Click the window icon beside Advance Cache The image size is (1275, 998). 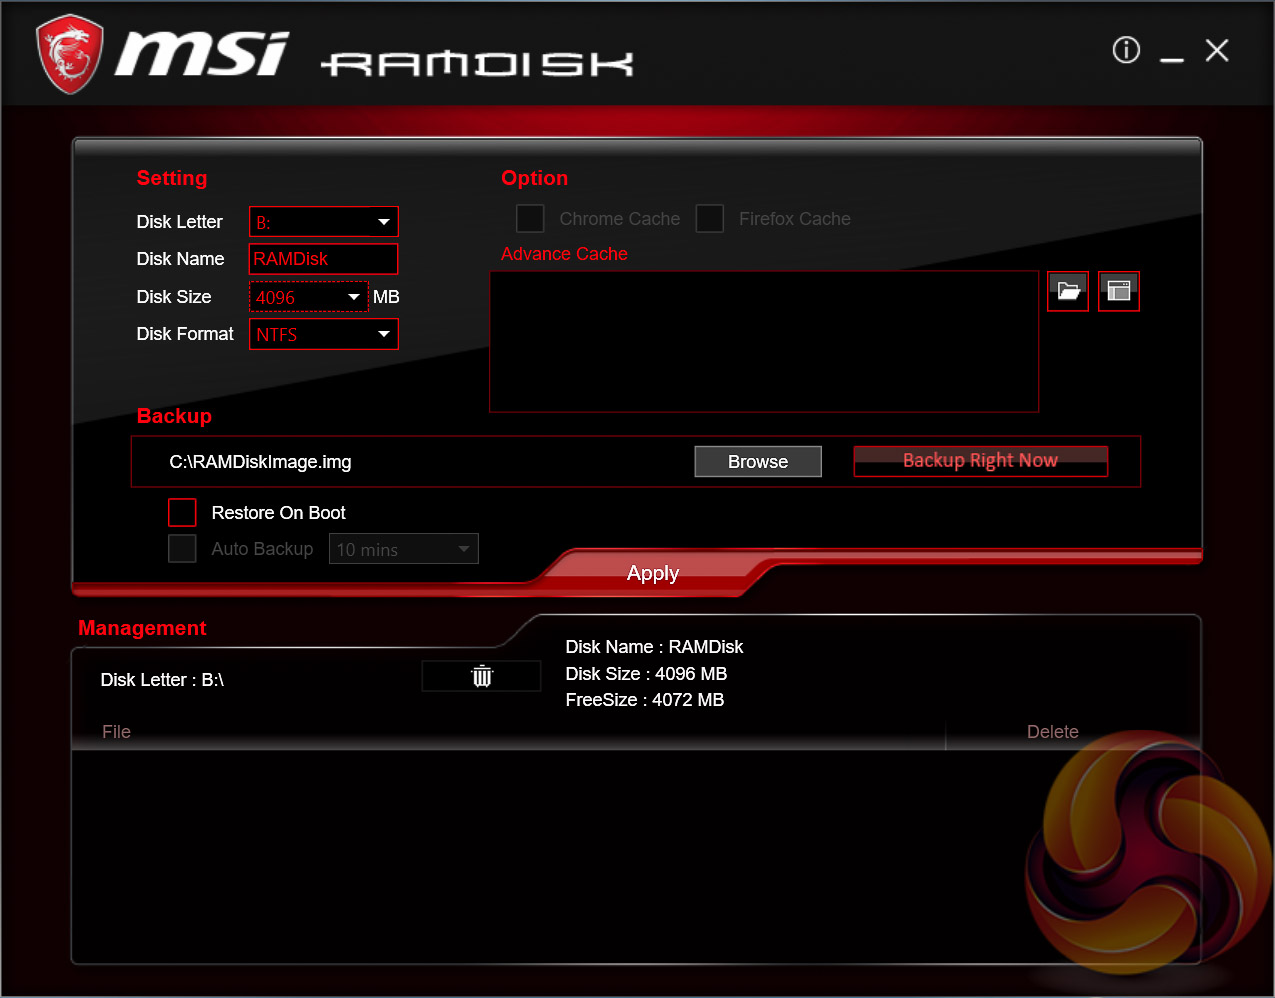(x=1119, y=291)
